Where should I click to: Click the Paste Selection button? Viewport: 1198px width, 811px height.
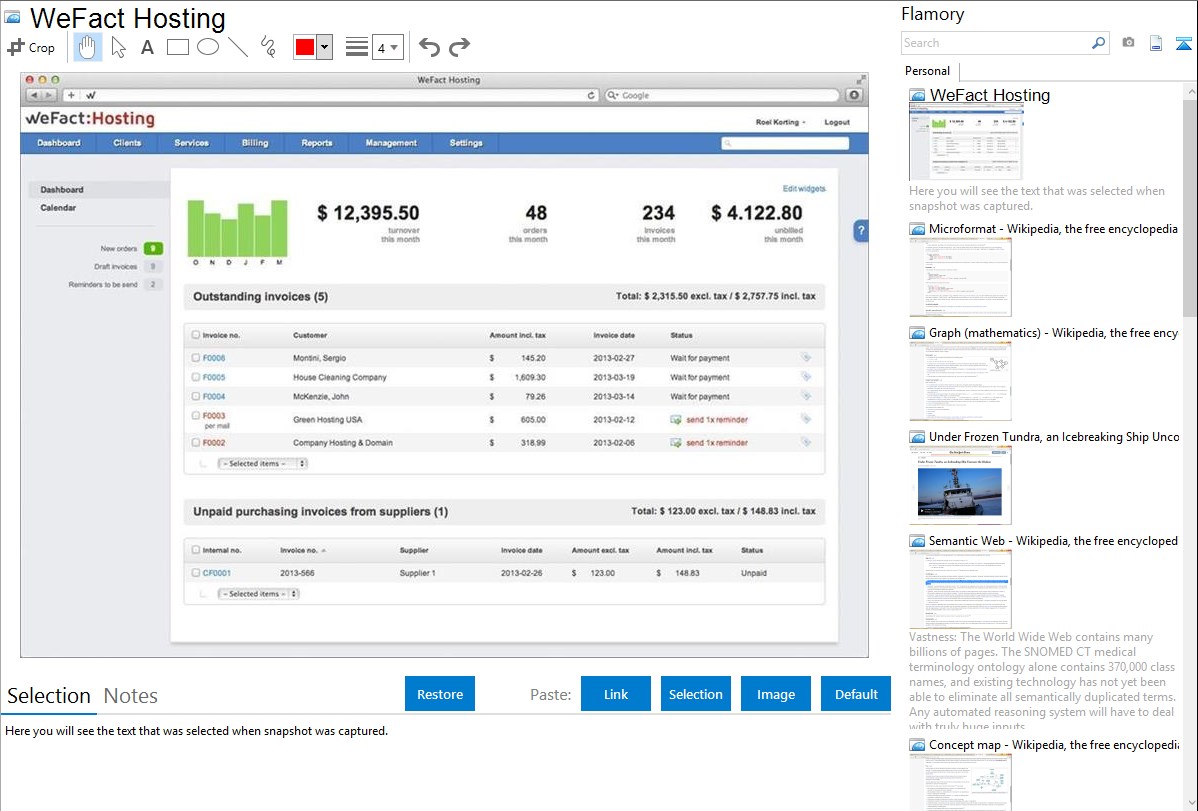pos(696,694)
